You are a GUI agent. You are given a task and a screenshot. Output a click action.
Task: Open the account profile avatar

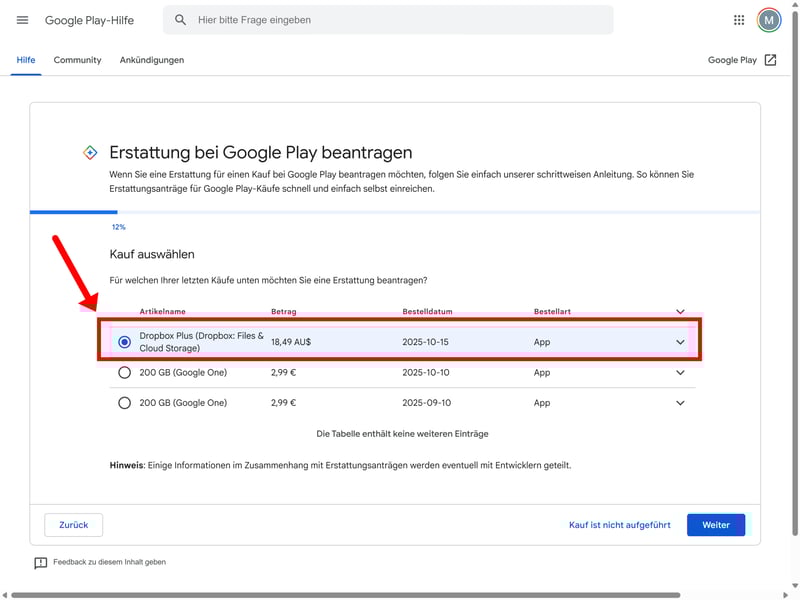[769, 20]
